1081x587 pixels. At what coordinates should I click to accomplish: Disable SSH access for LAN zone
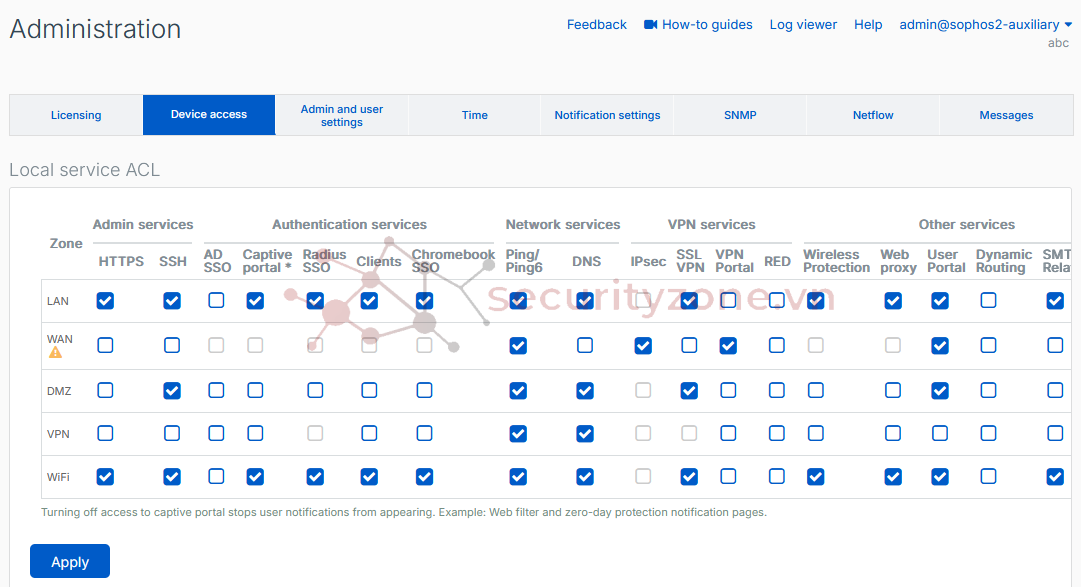[x=172, y=300]
